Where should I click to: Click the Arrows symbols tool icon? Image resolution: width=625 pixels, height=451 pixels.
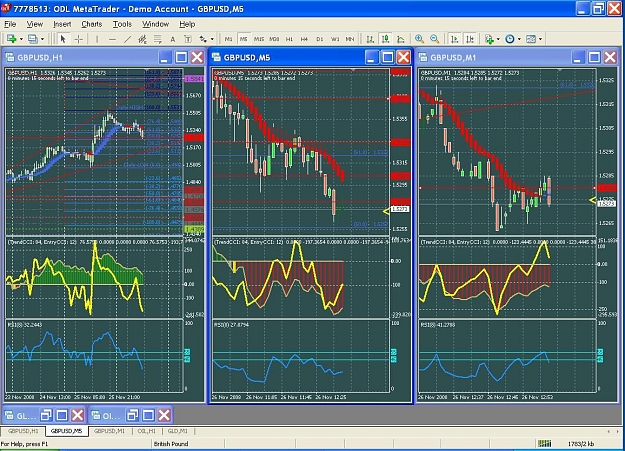203,39
